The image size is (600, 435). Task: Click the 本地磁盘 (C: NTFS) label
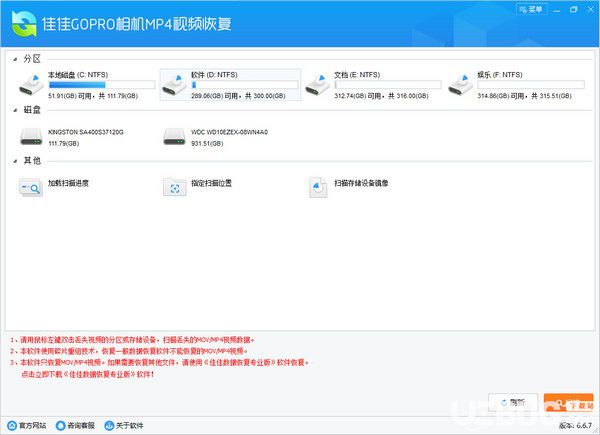coord(78,75)
